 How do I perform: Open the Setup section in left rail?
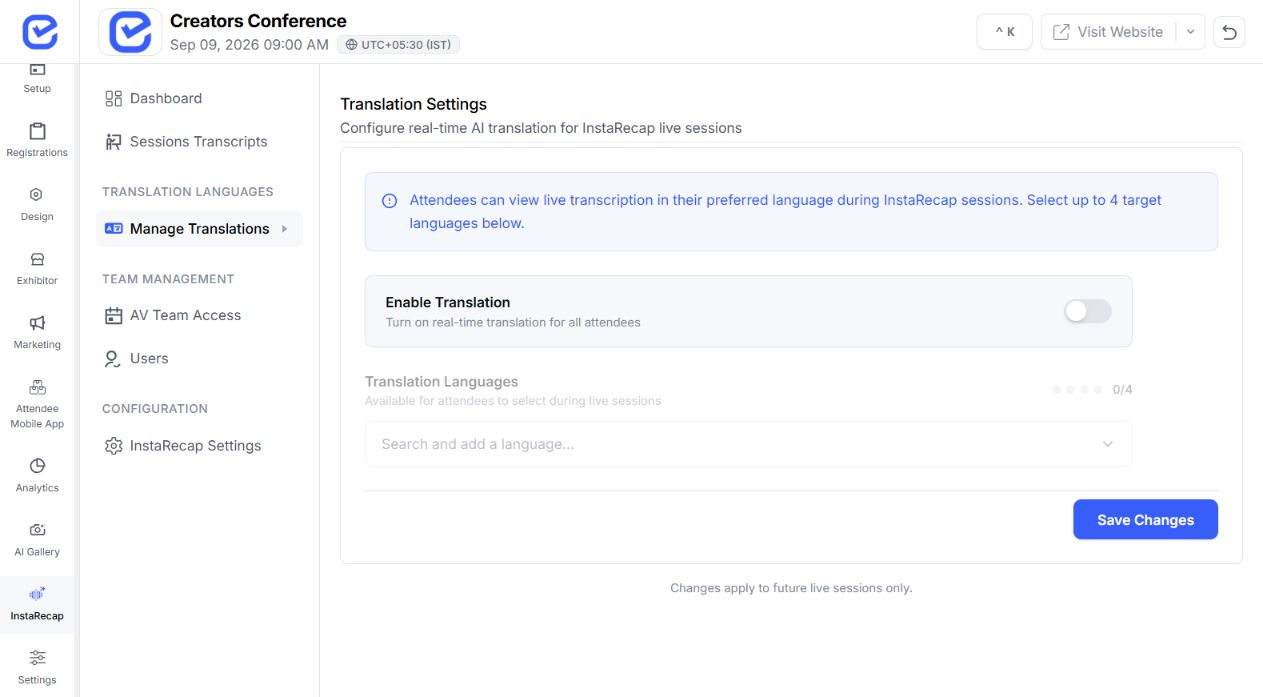(37, 79)
